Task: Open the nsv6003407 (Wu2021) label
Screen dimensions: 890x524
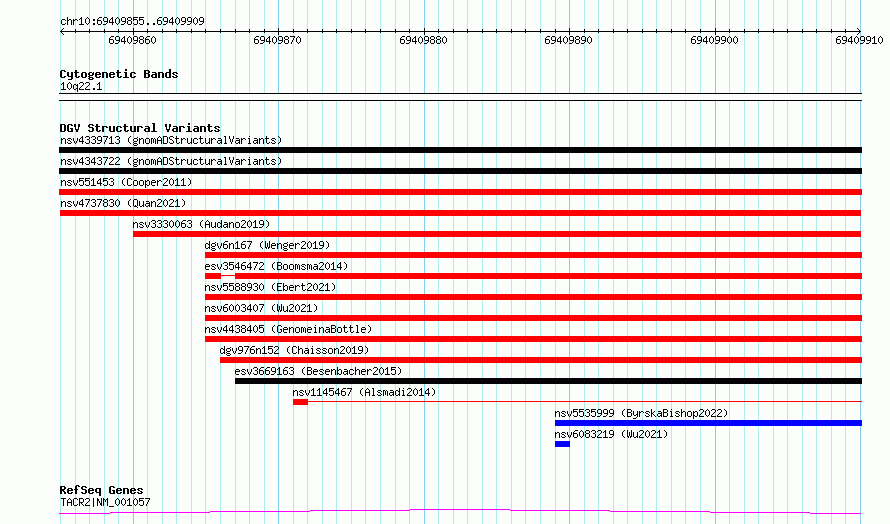Action: (x=261, y=308)
